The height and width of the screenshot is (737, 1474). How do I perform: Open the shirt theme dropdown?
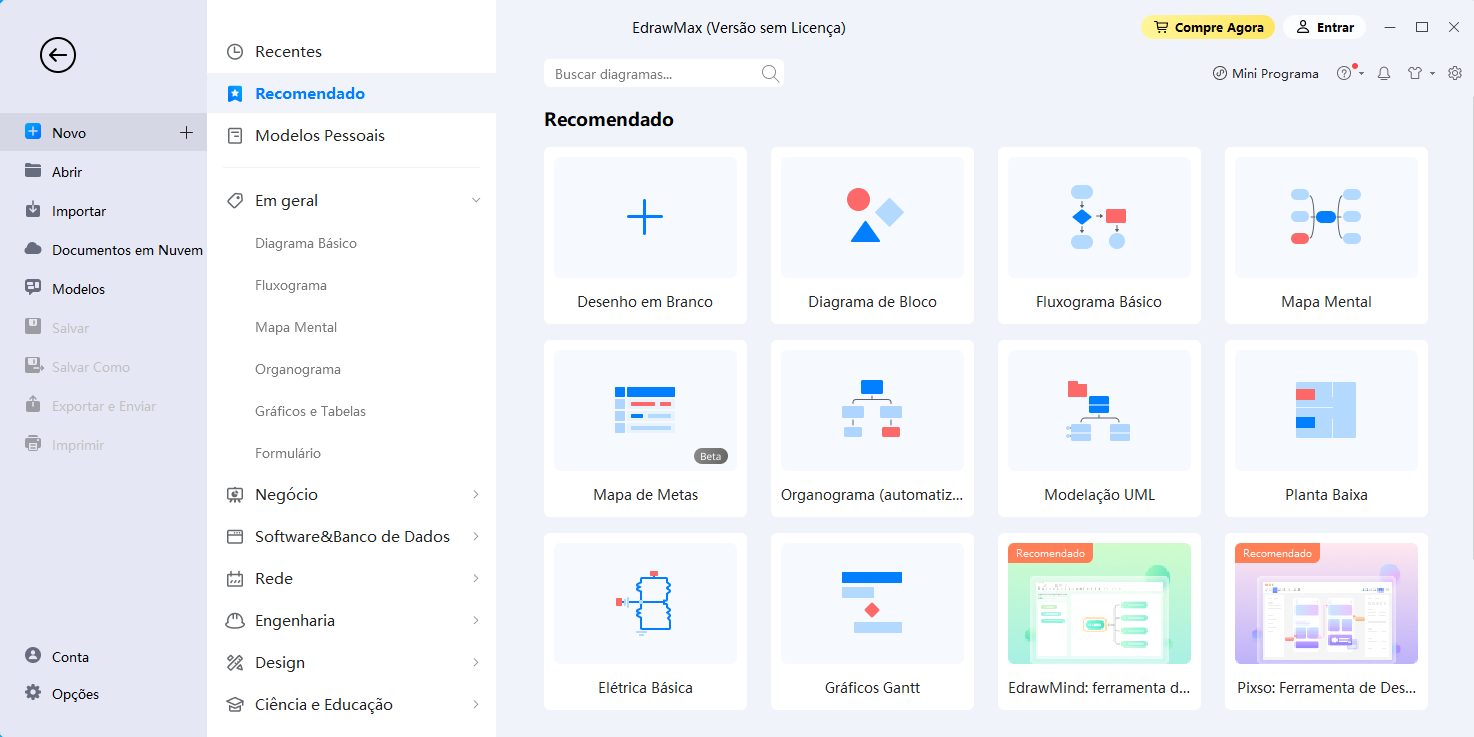1420,73
